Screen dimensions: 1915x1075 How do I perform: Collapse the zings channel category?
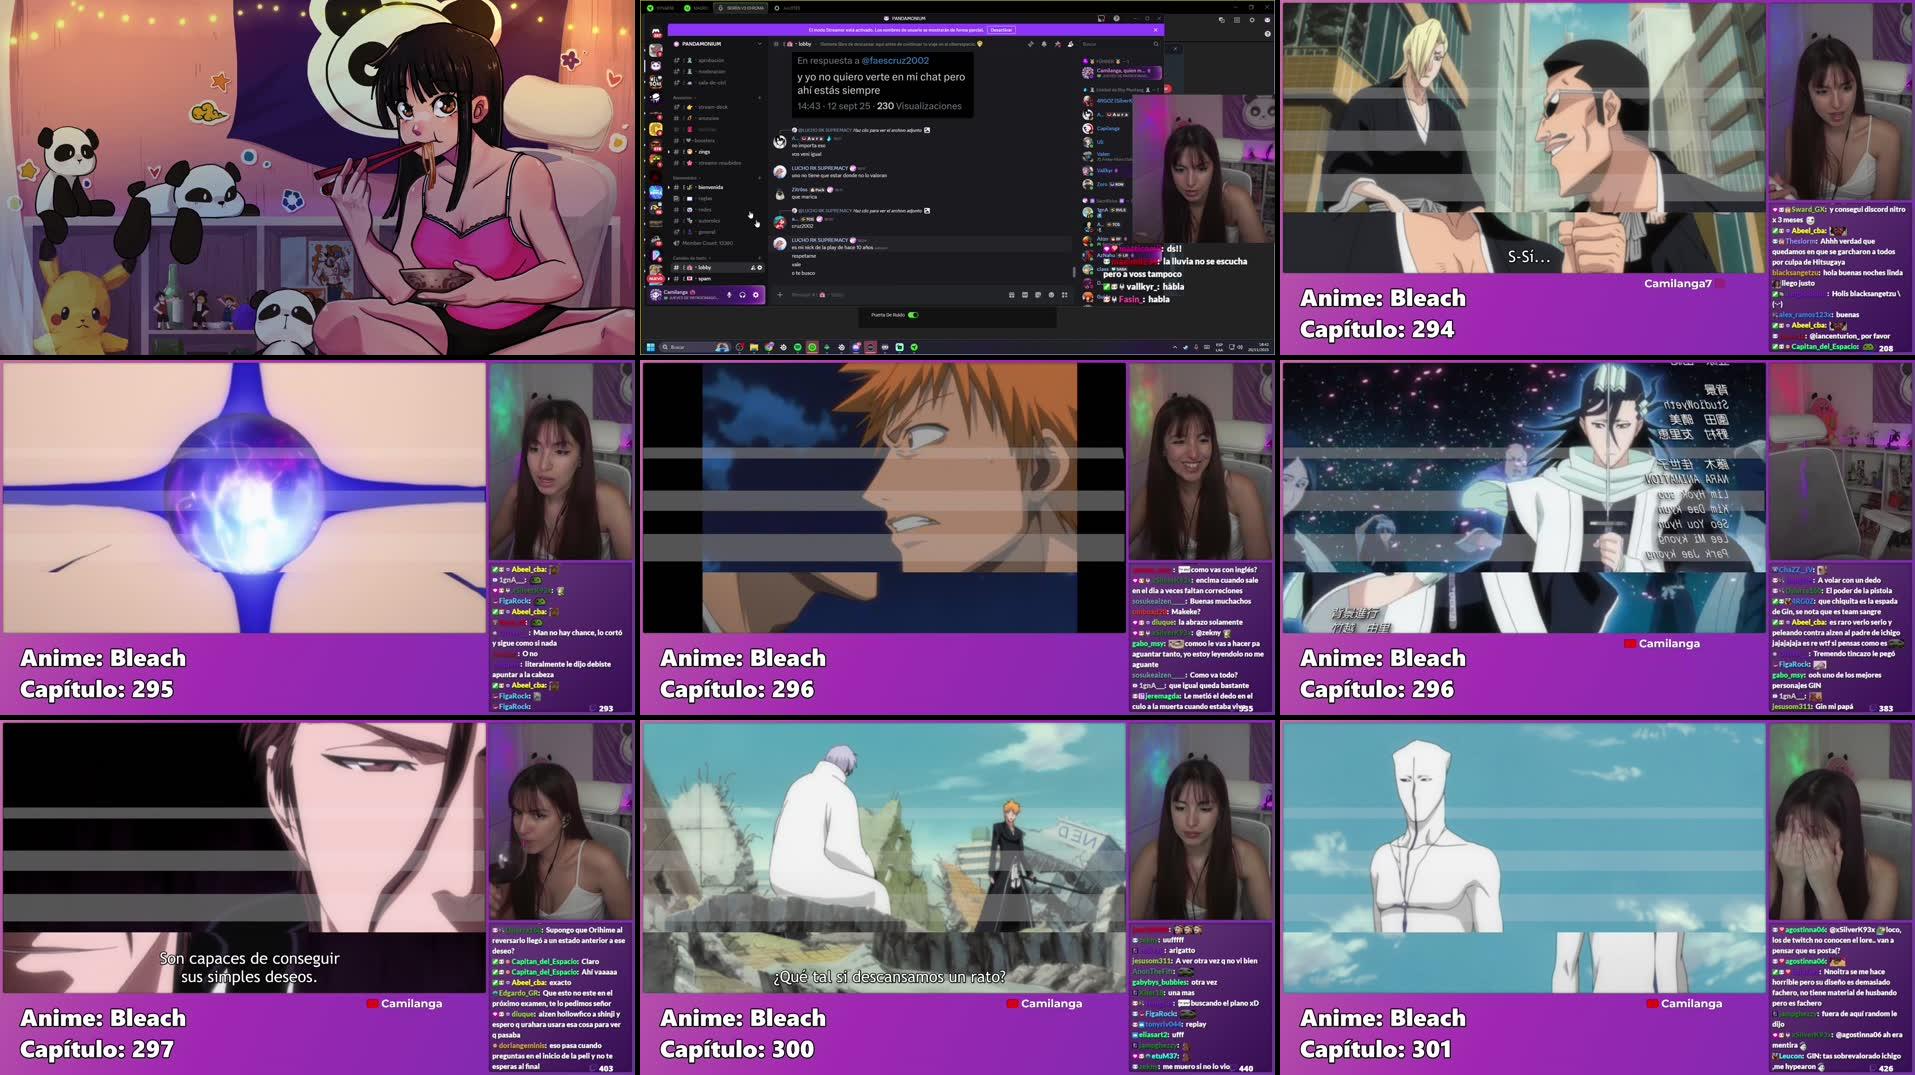[x=668, y=152]
